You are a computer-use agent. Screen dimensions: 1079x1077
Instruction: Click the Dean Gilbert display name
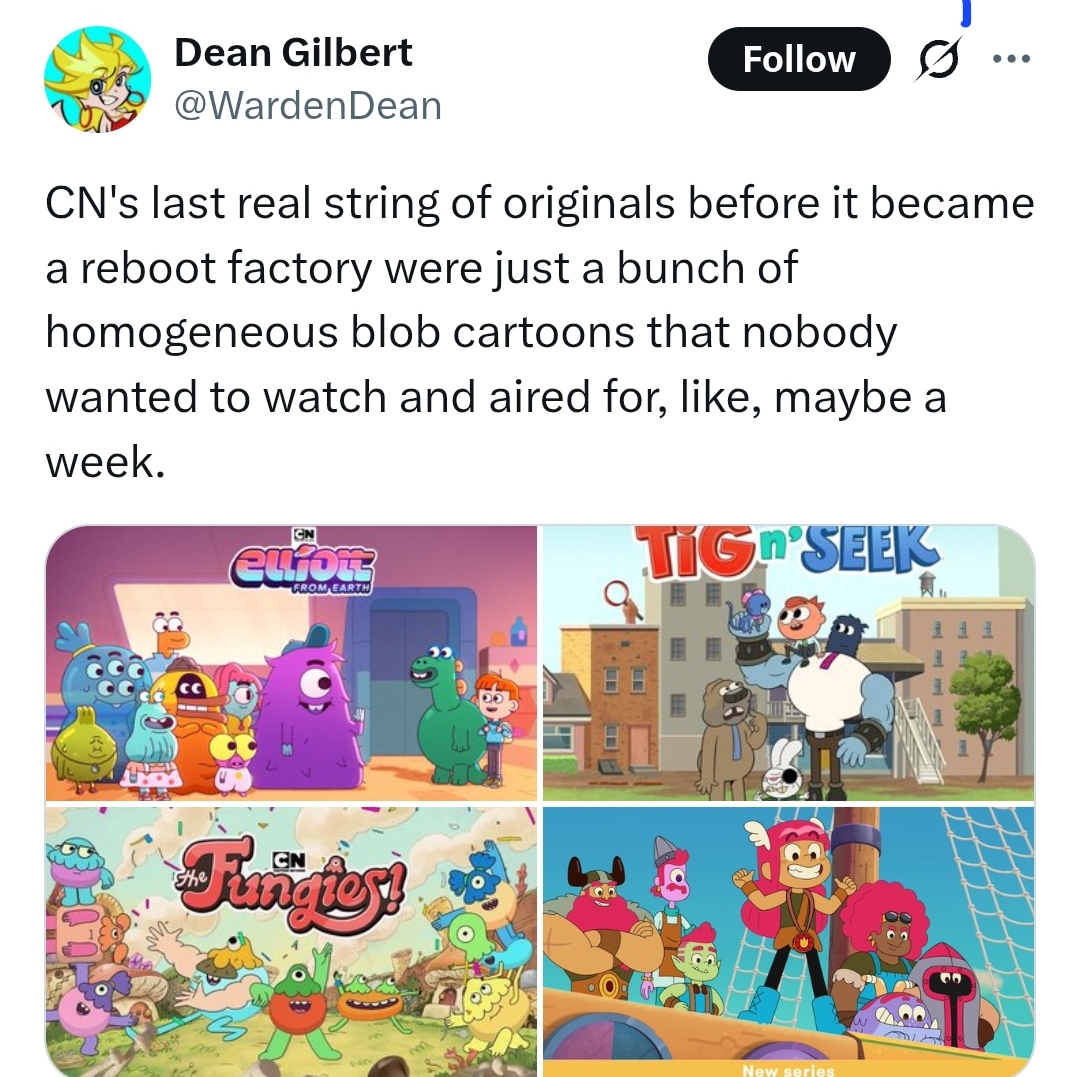[293, 52]
